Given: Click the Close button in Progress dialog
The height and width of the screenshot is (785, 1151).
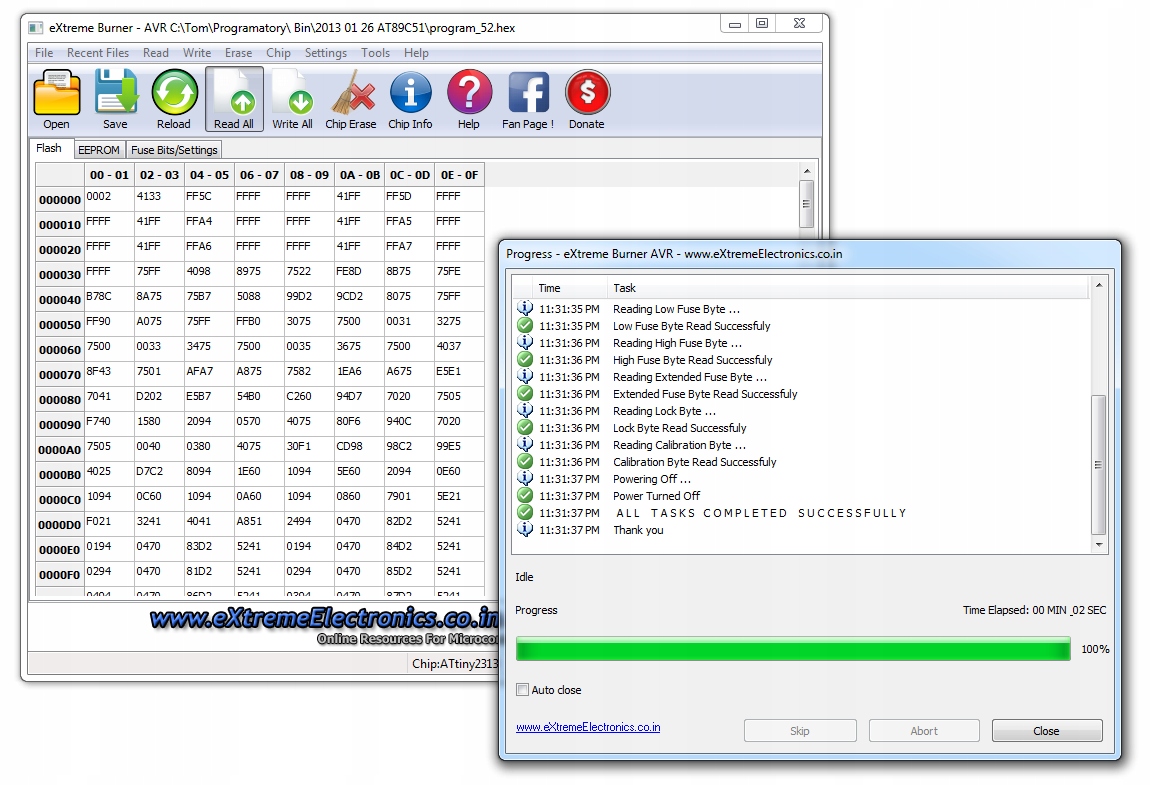Looking at the screenshot, I should (x=1046, y=731).
